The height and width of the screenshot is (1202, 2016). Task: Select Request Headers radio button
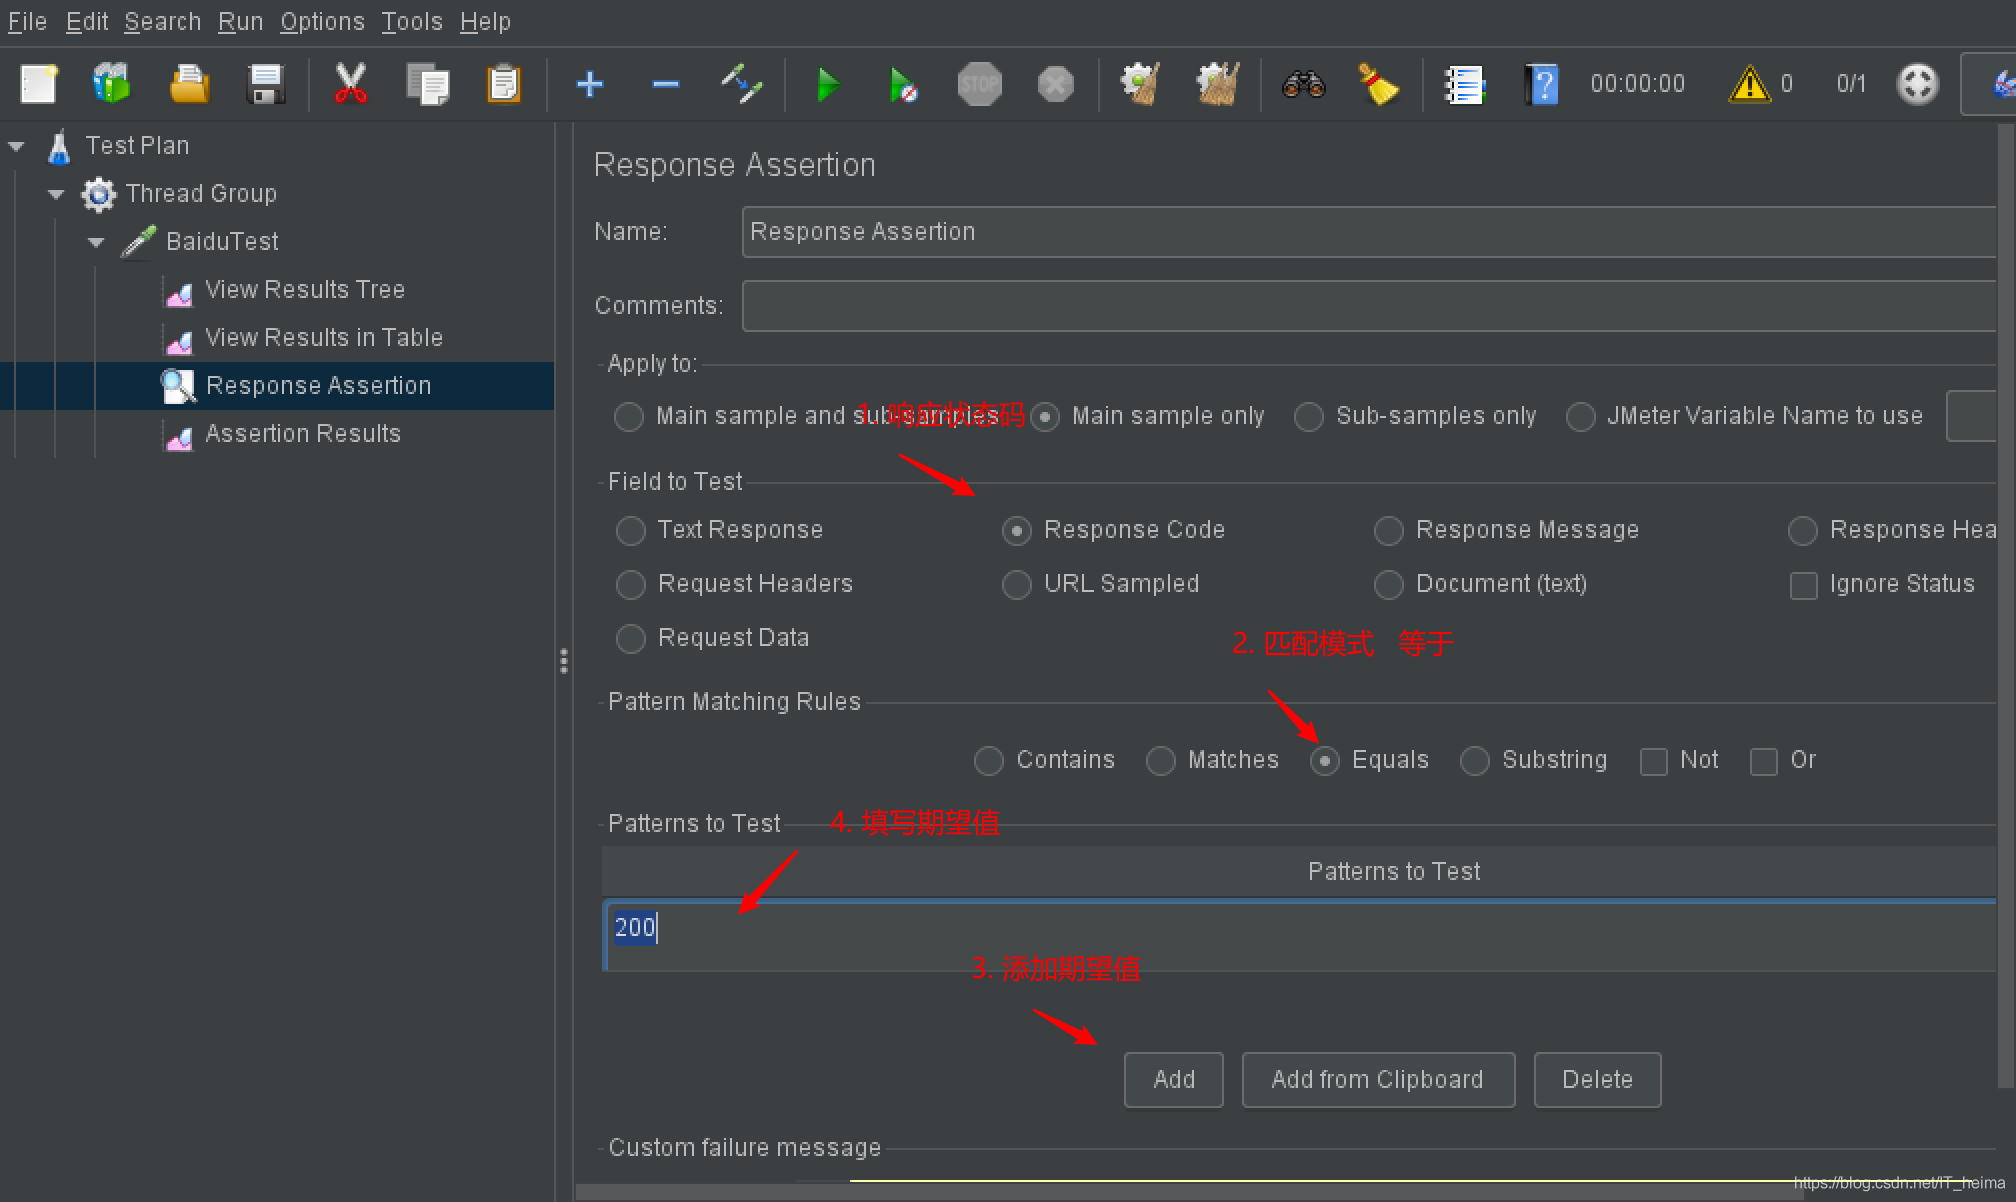pos(631,584)
